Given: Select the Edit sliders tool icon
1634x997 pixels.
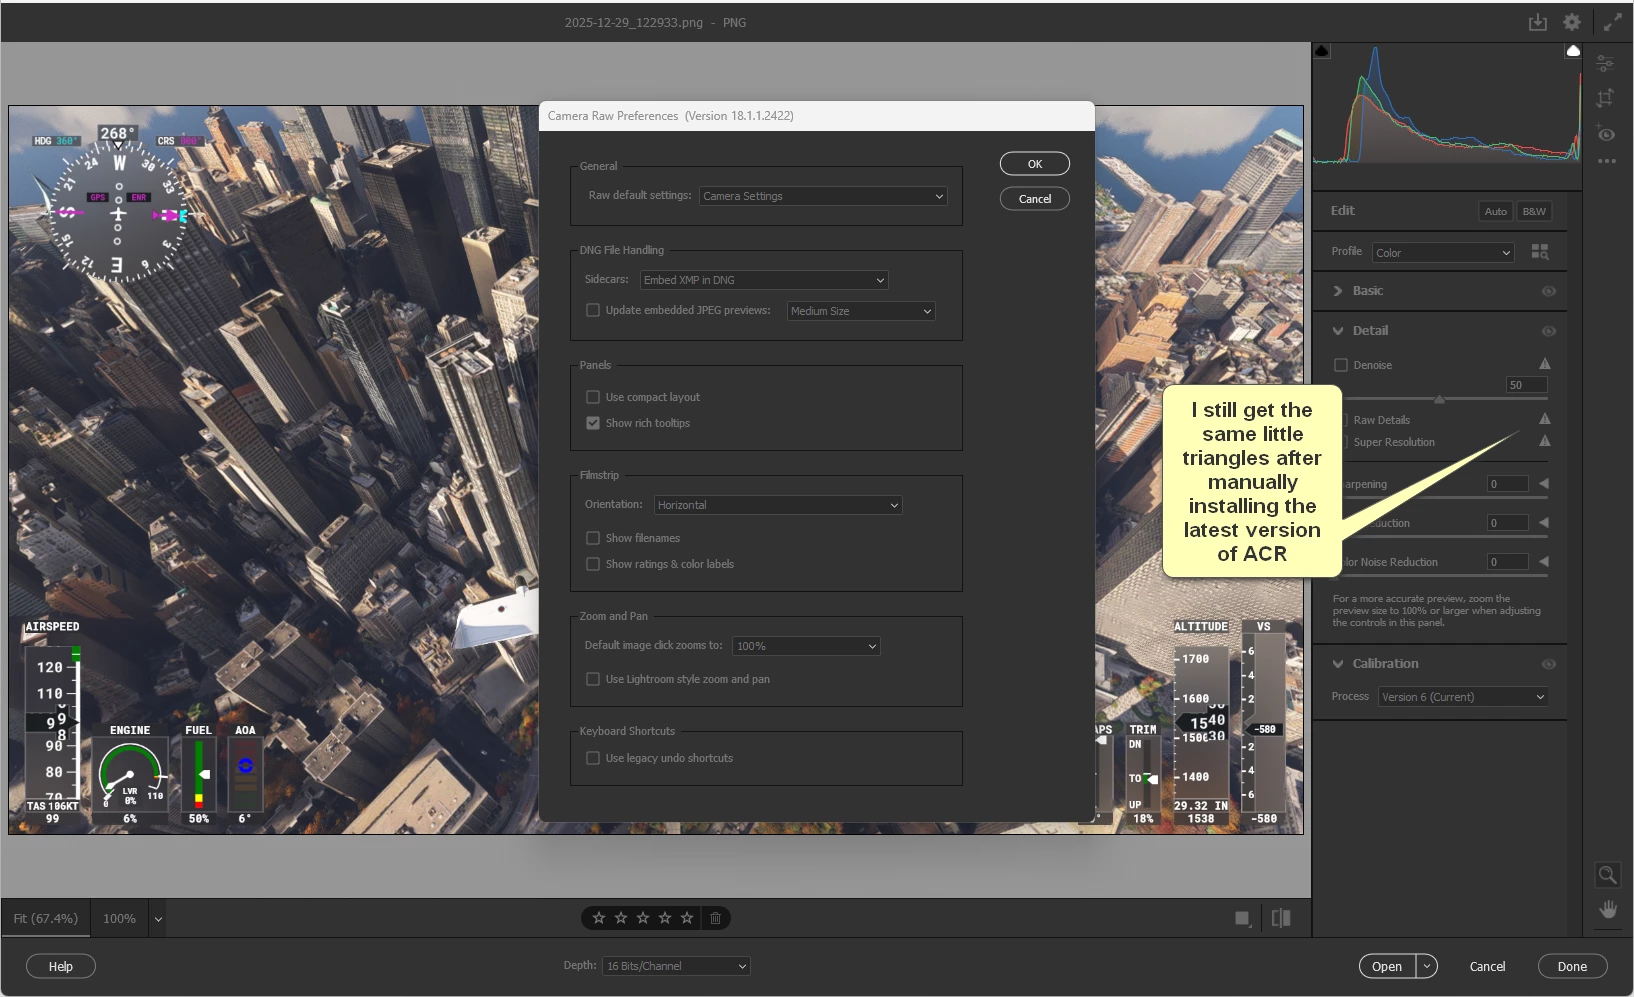Looking at the screenshot, I should [1606, 64].
